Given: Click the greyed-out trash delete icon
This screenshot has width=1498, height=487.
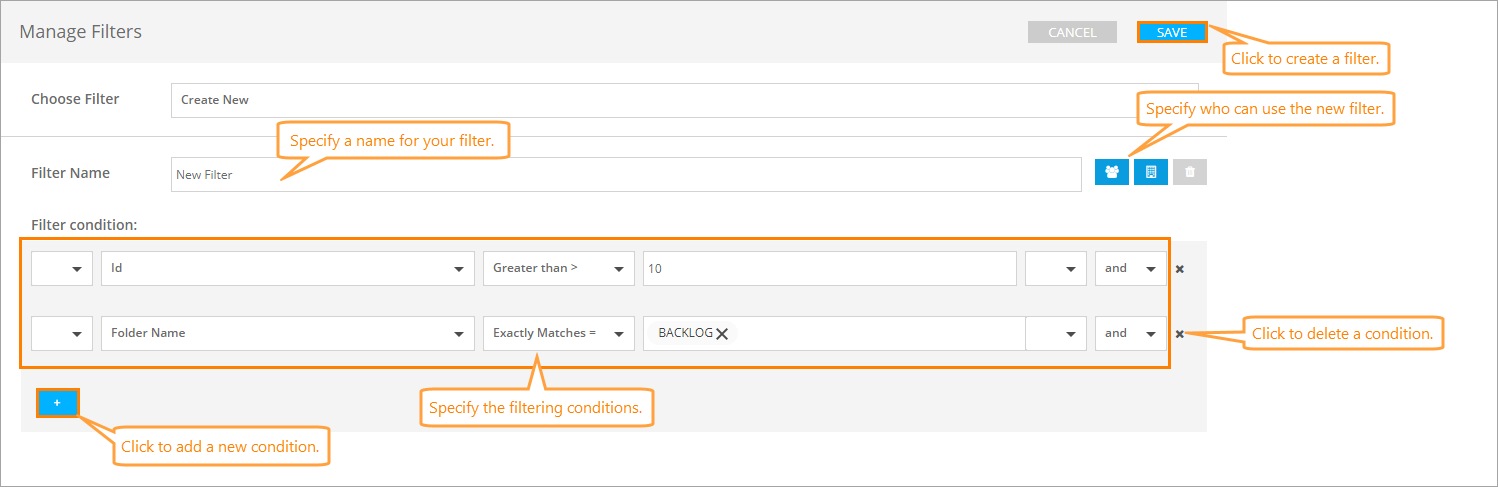Looking at the screenshot, I should click(x=1190, y=172).
